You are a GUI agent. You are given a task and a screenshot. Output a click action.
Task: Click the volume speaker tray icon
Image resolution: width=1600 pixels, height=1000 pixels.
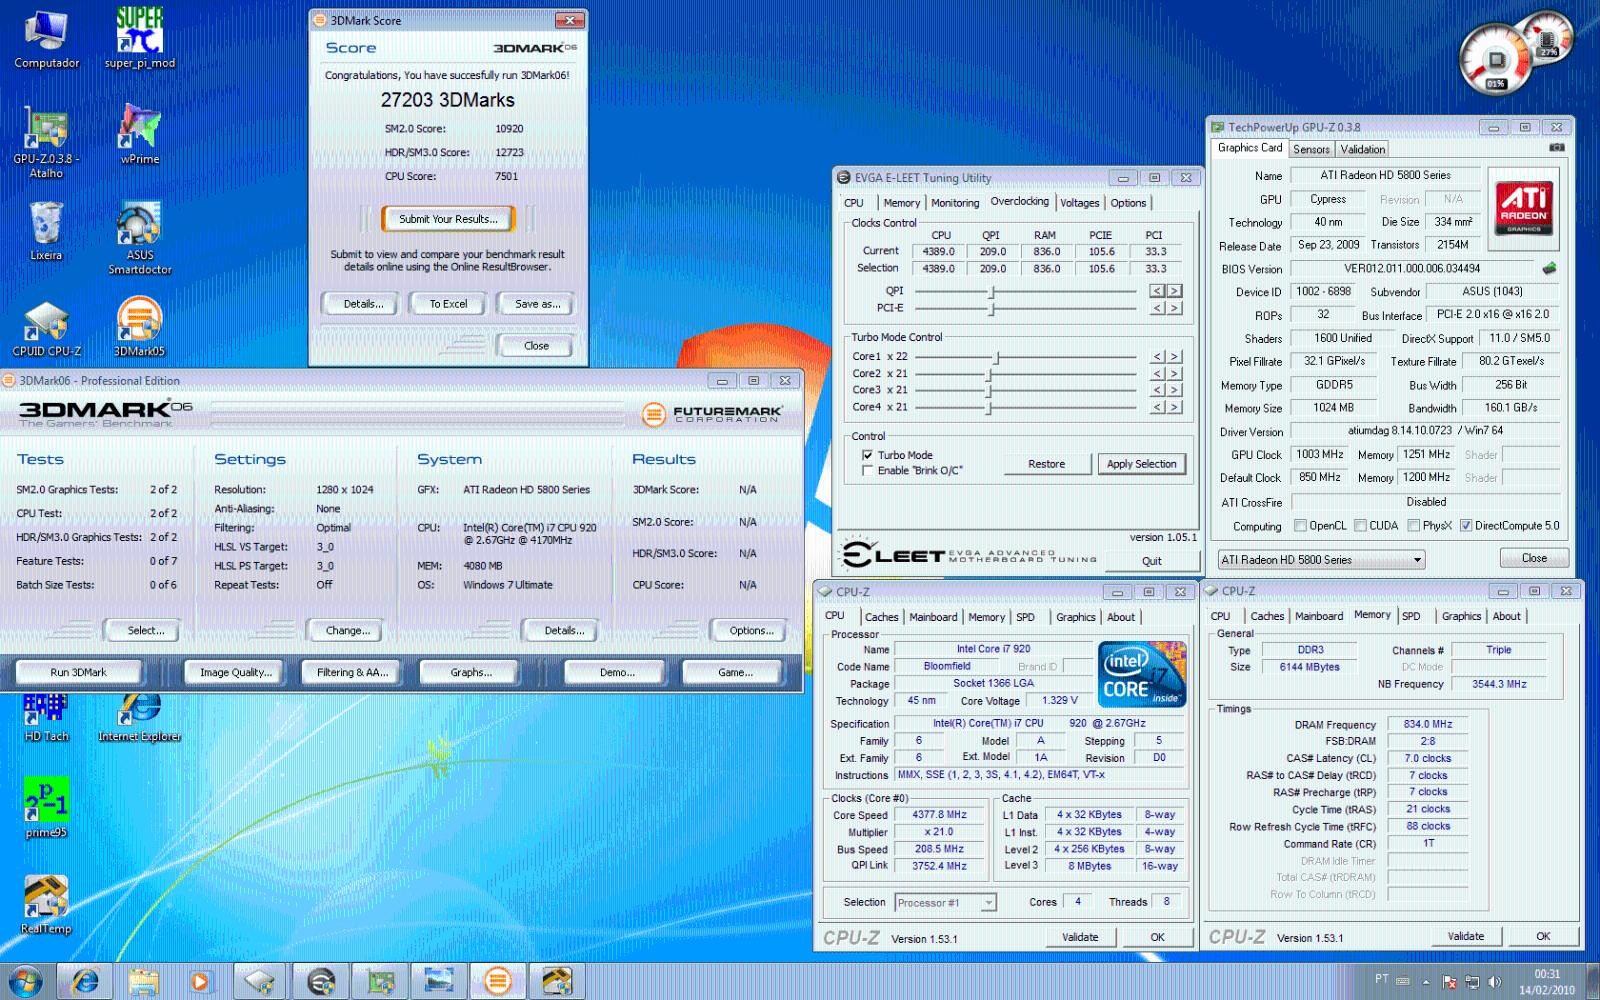click(1494, 981)
